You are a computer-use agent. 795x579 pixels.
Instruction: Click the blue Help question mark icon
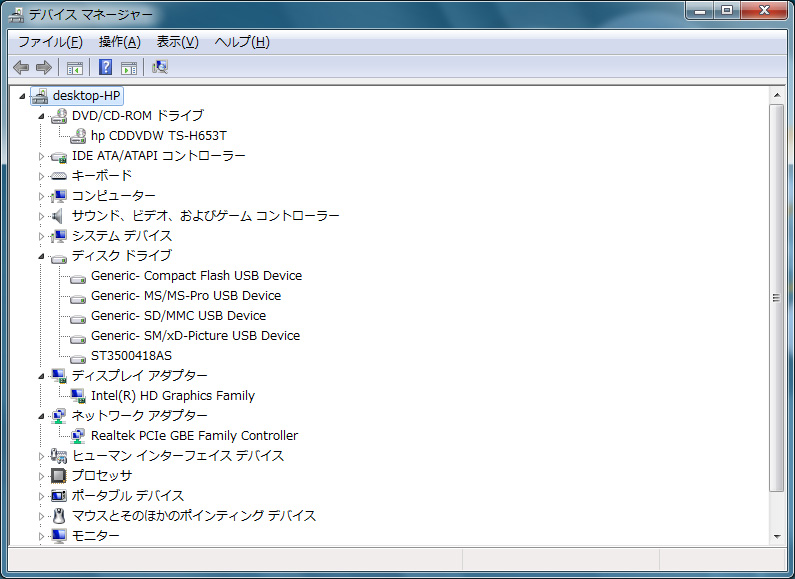pyautogui.click(x=105, y=67)
